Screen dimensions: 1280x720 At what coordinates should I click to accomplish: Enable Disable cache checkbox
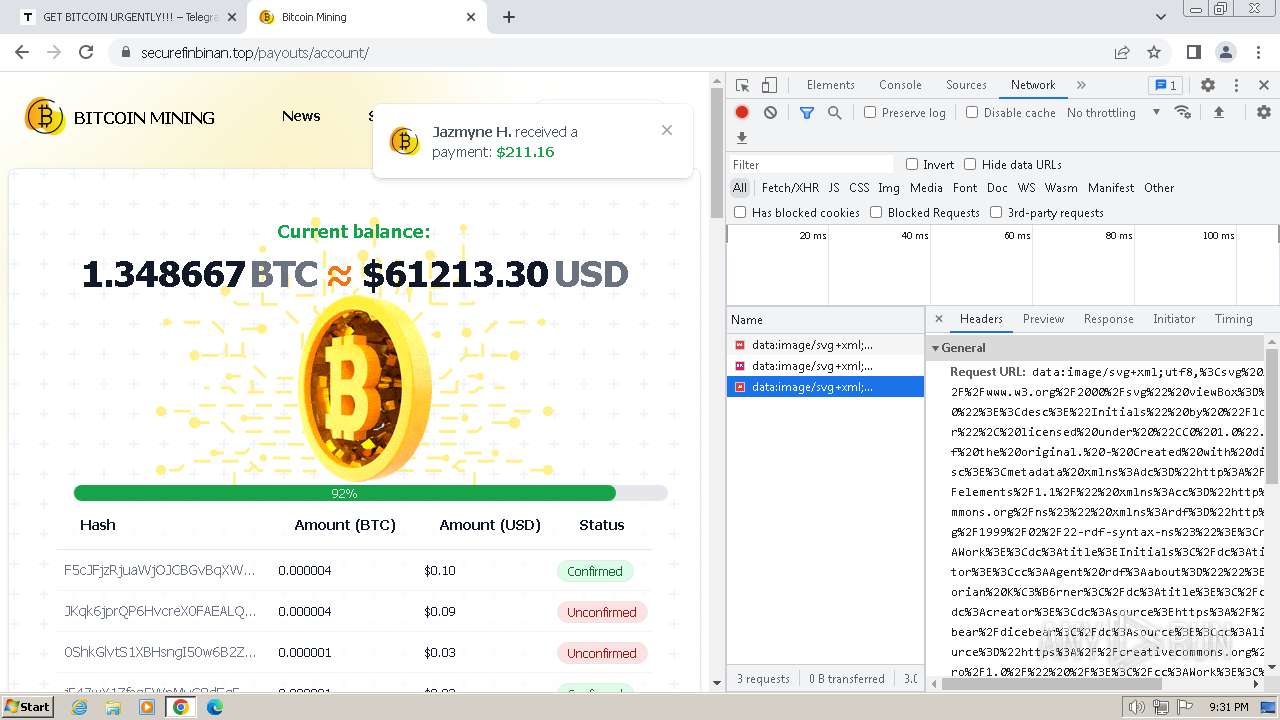[972, 112]
